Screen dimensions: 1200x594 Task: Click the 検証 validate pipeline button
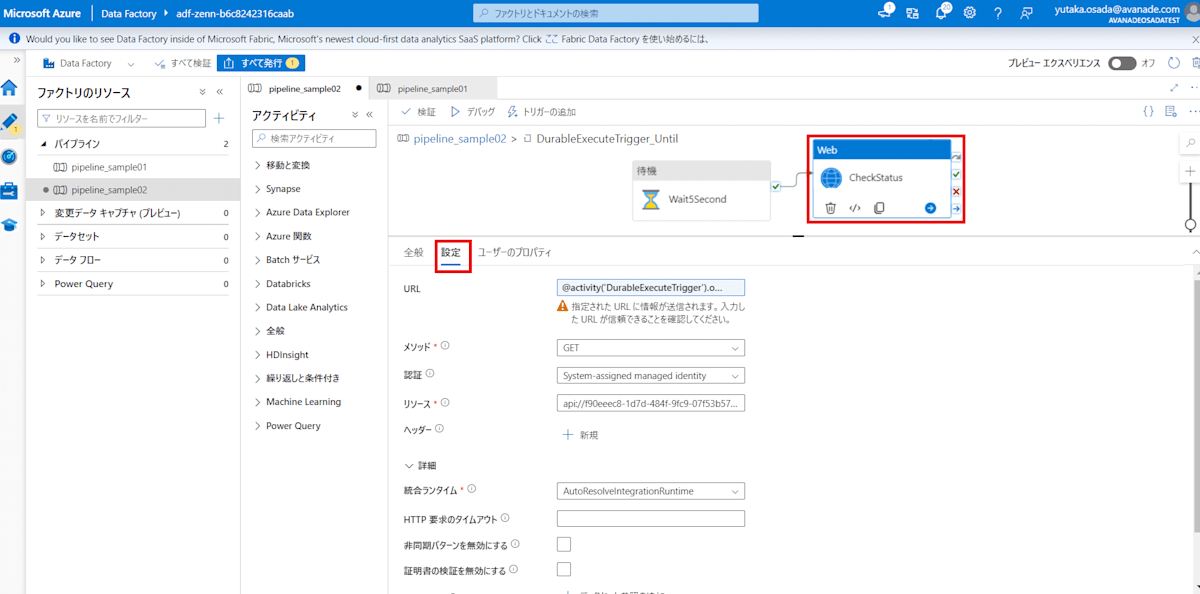click(419, 112)
